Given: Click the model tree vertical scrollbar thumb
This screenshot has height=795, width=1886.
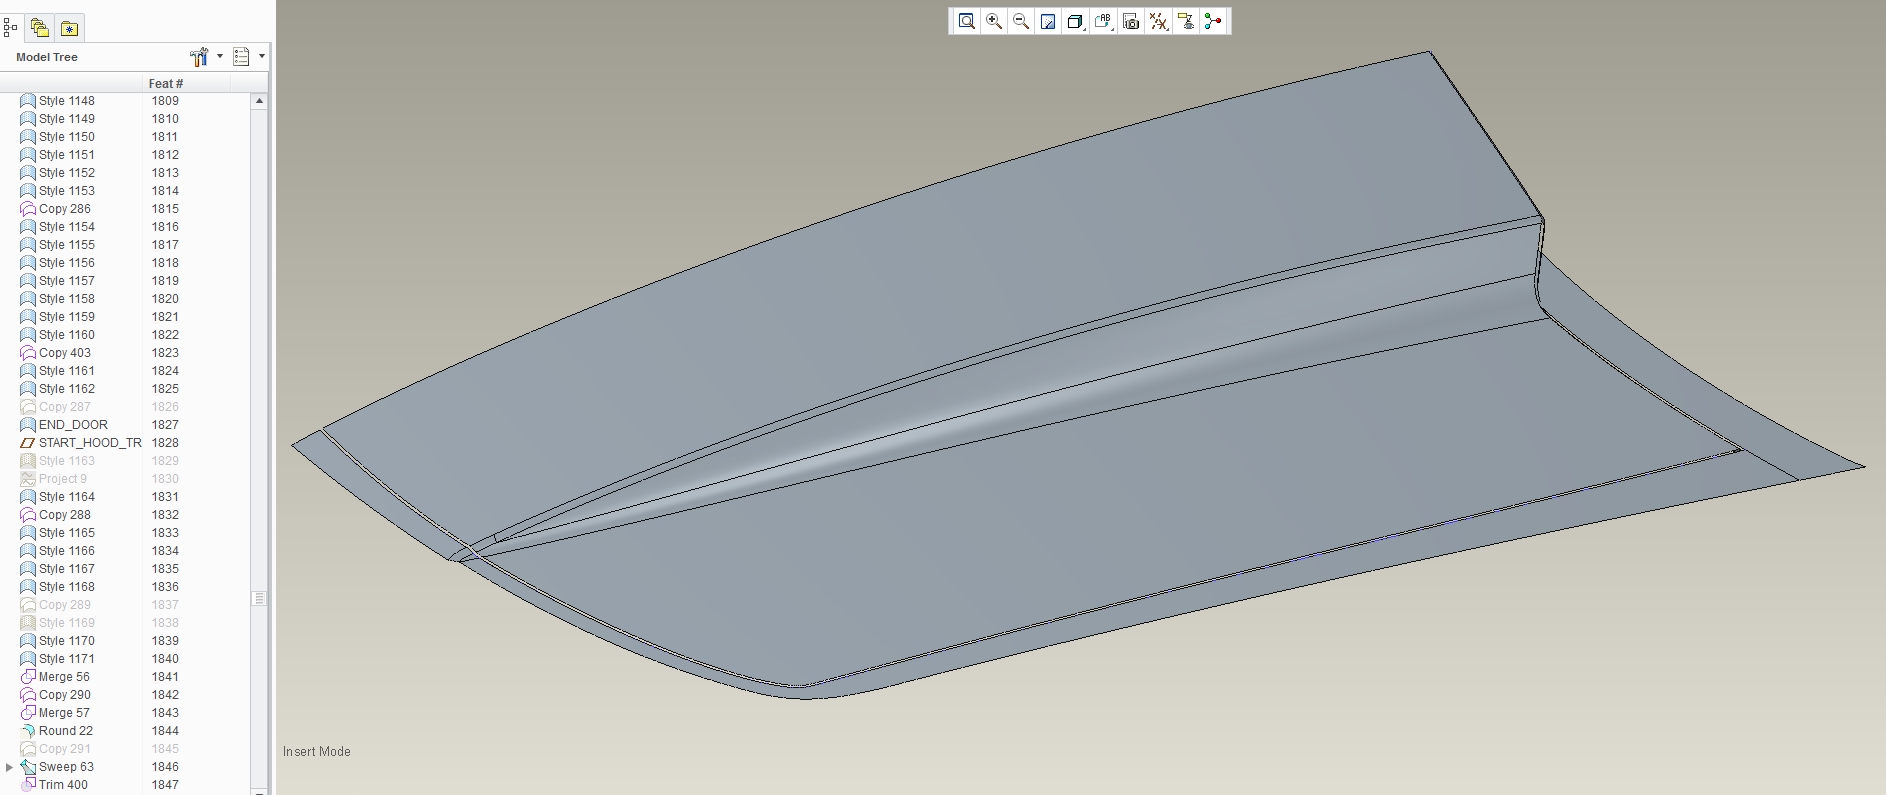Looking at the screenshot, I should [259, 599].
